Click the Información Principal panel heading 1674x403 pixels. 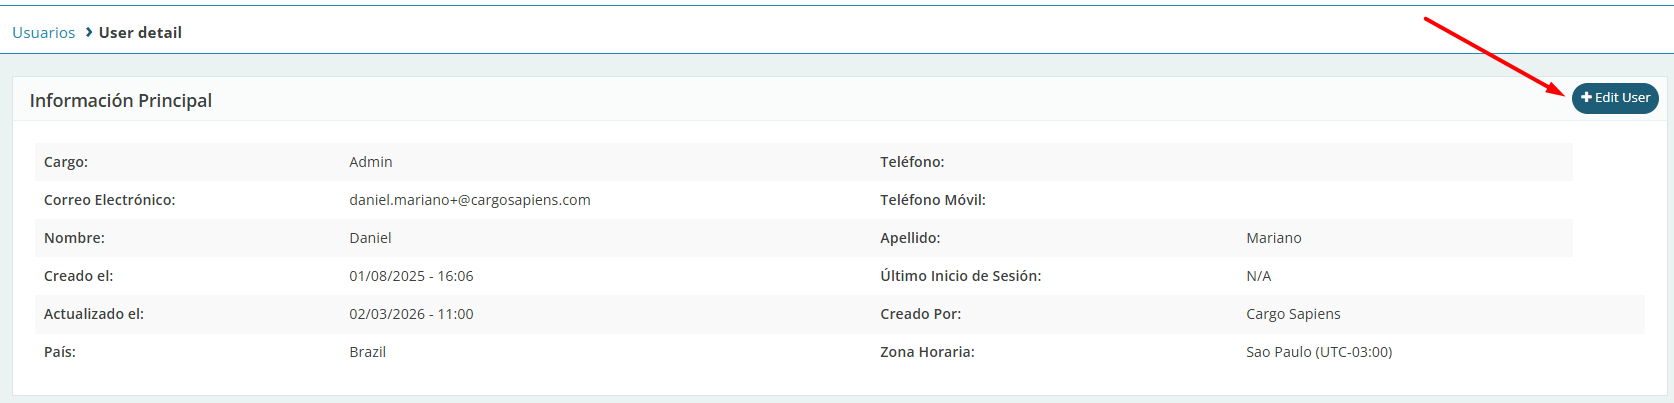[x=121, y=101]
